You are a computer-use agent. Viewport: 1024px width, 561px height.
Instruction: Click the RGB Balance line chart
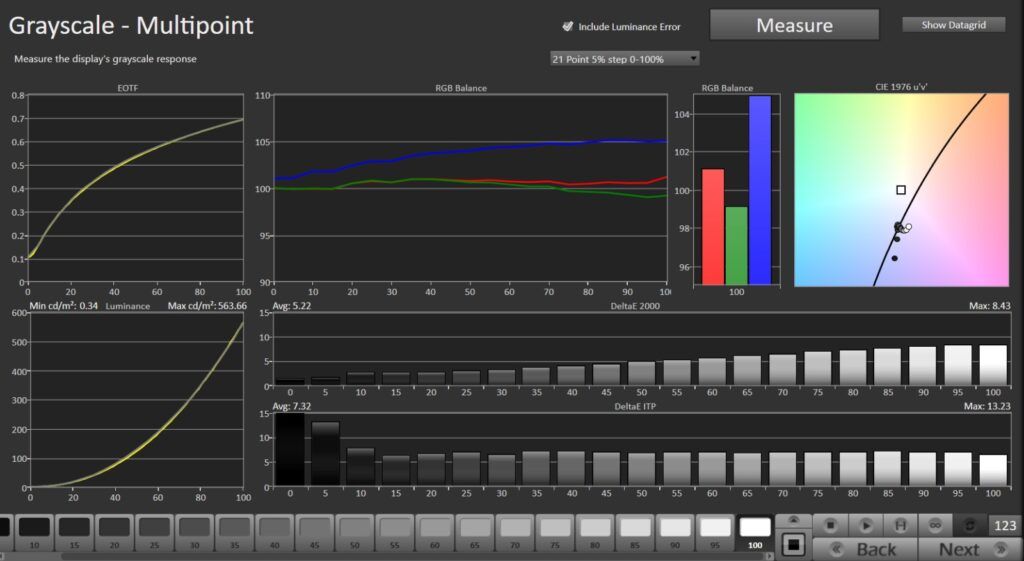[470, 189]
